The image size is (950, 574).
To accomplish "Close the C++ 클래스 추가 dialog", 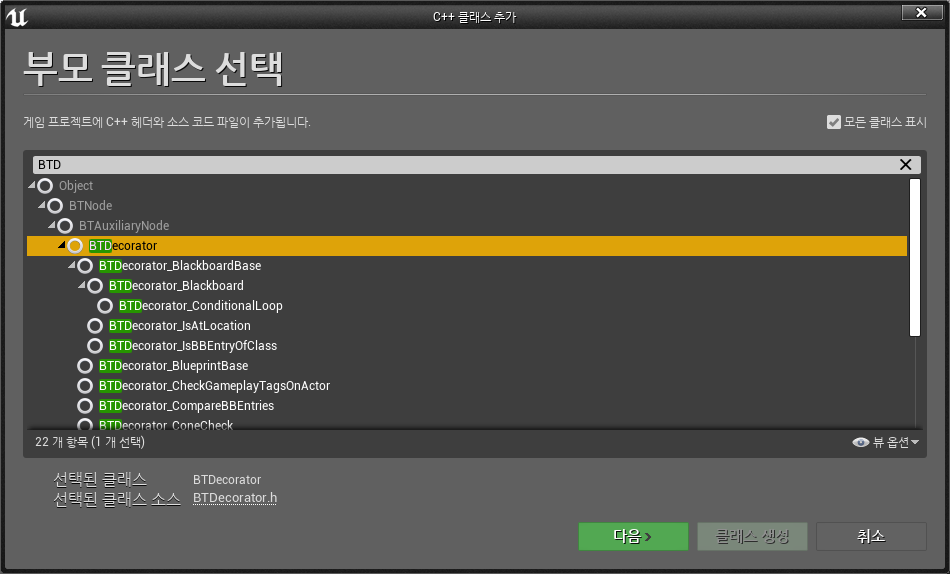I will tap(922, 12).
